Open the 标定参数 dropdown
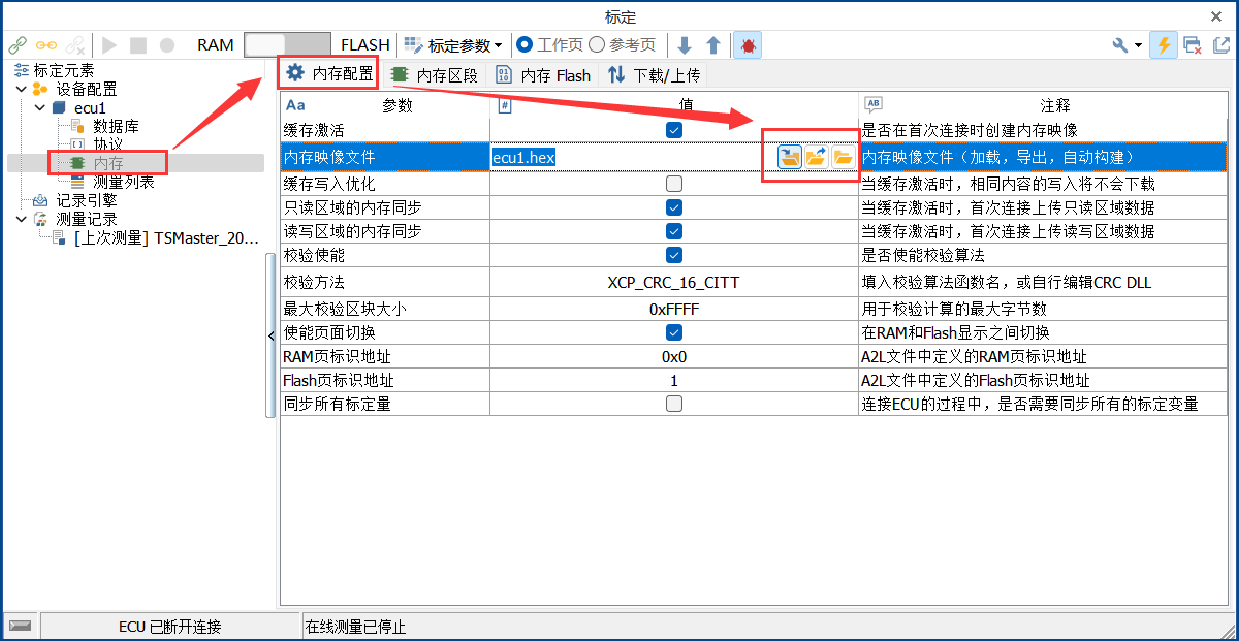 (x=453, y=45)
